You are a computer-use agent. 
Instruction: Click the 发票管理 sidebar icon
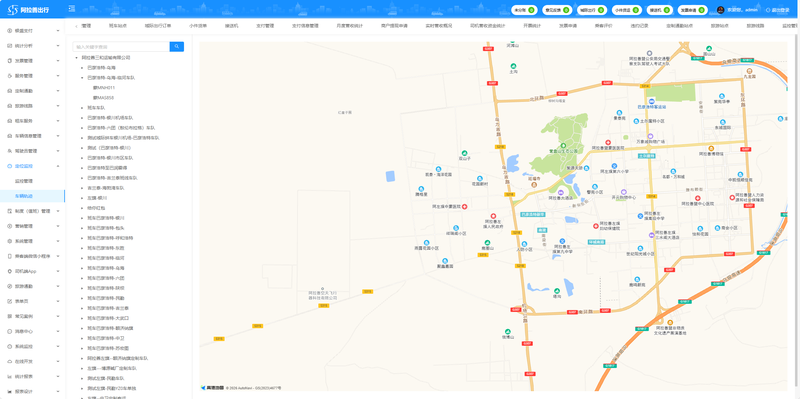(10, 61)
